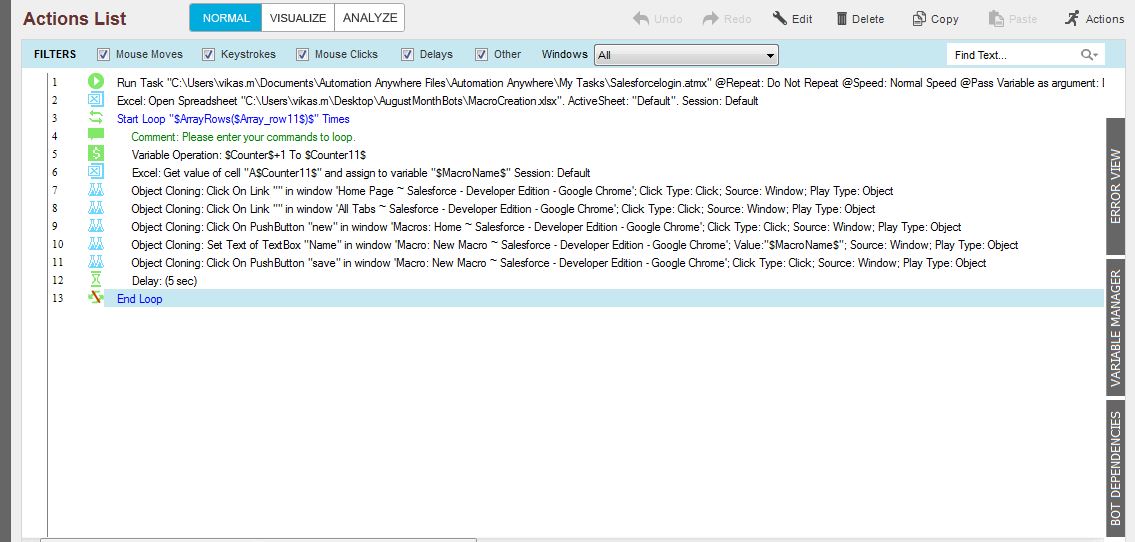Viewport: 1135px width, 542px height.
Task: Open the Windows filter dropdown showing All
Action: (x=686, y=55)
